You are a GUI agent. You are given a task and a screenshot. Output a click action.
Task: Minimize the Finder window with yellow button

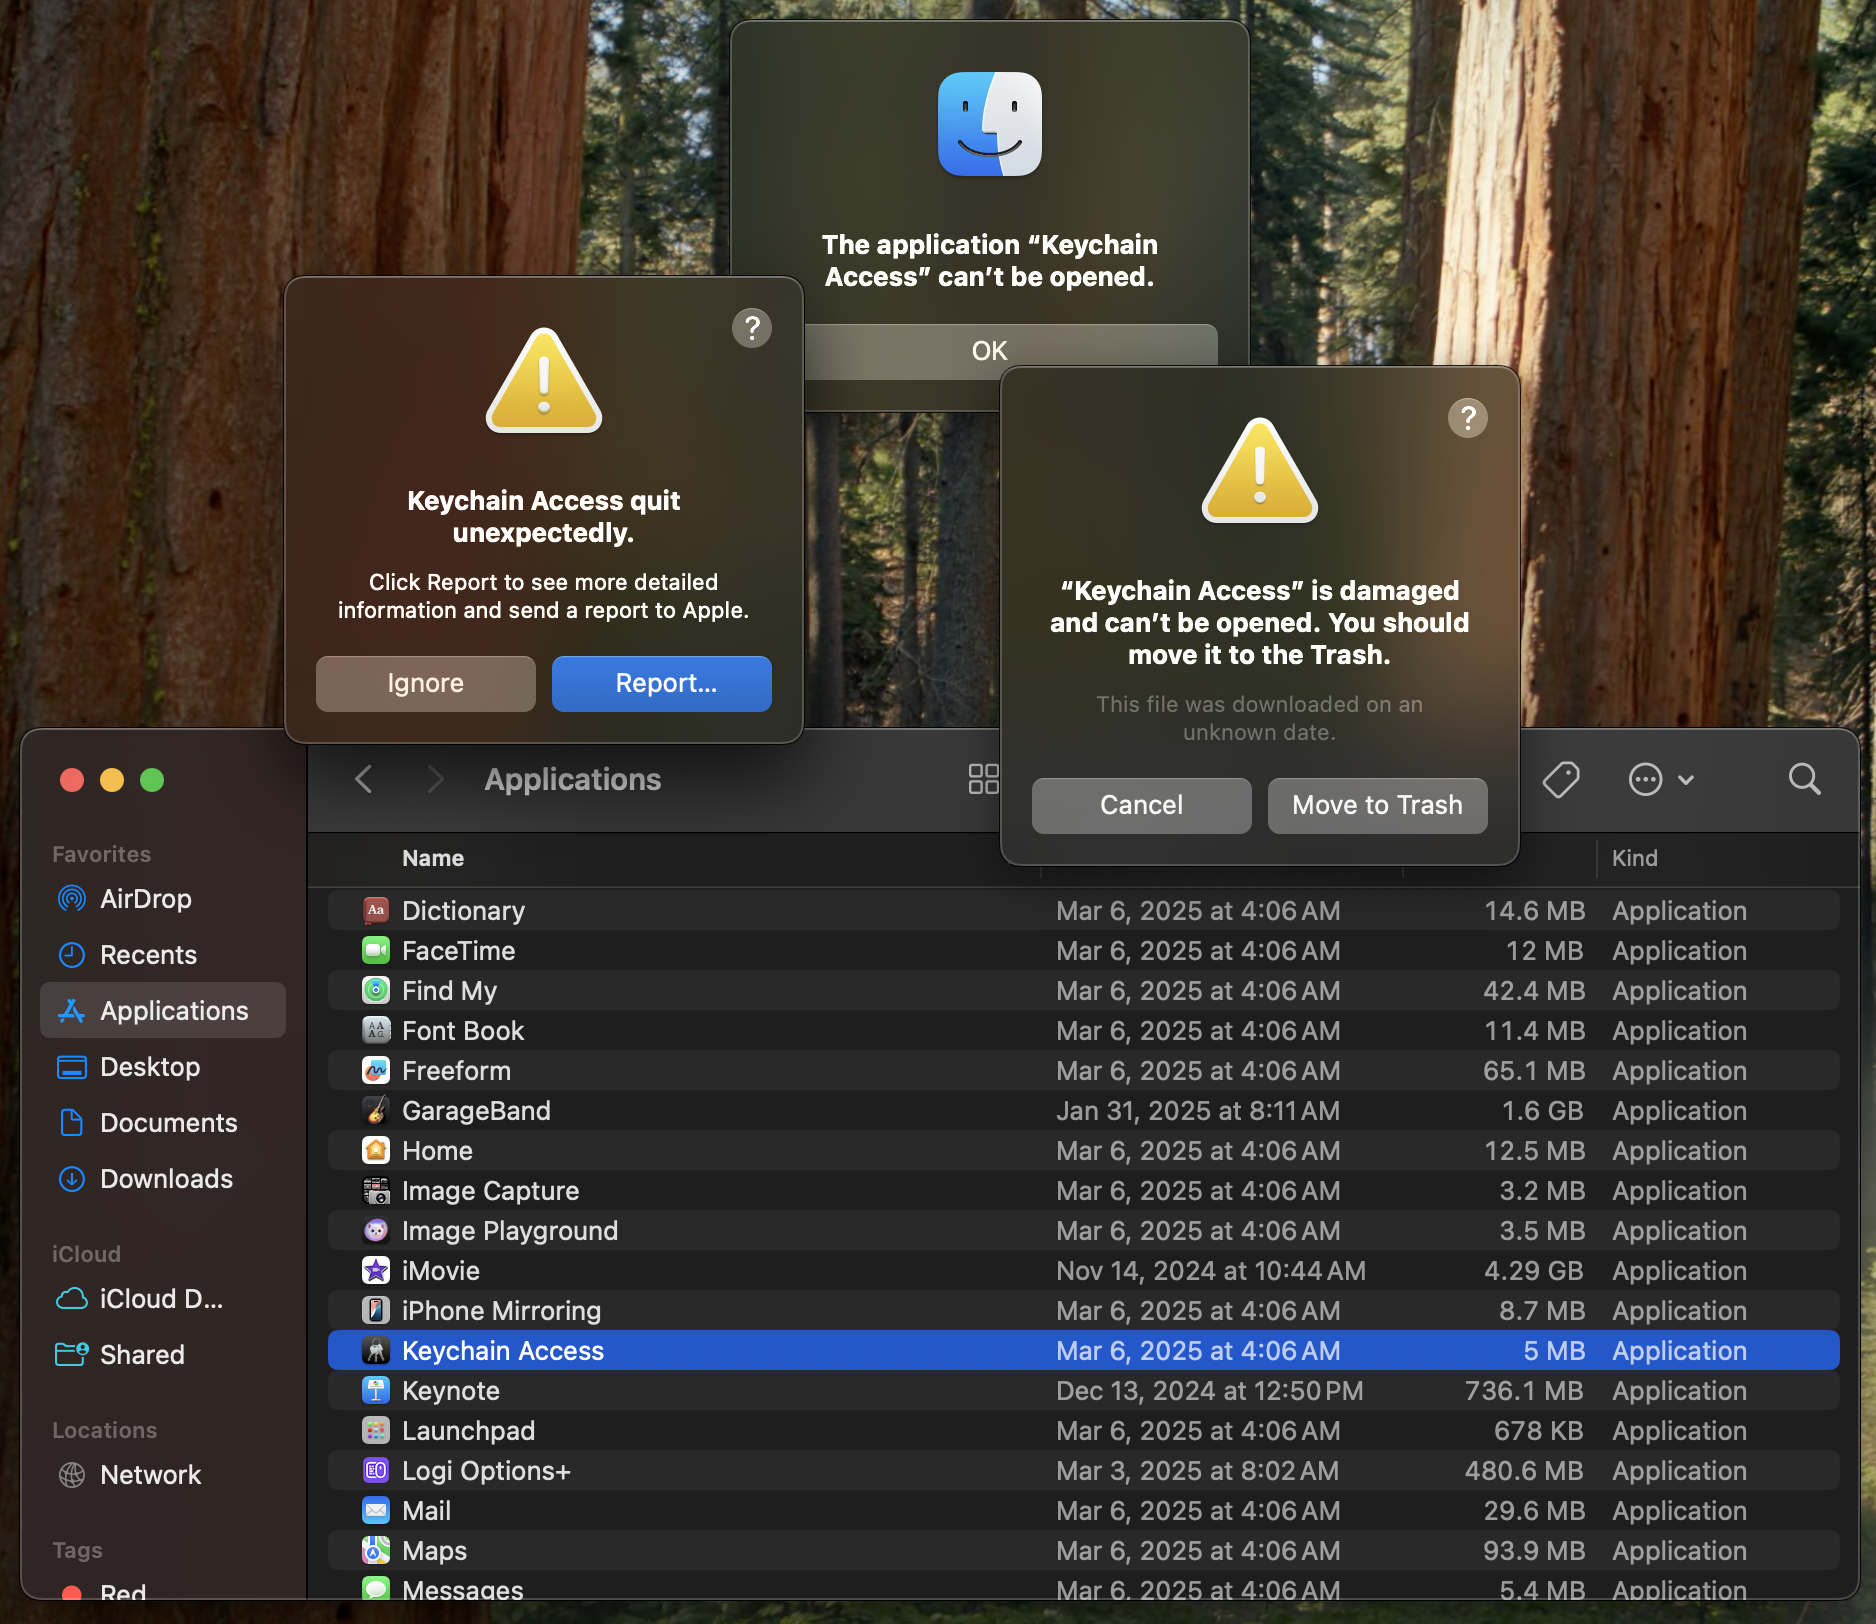pyautogui.click(x=112, y=780)
